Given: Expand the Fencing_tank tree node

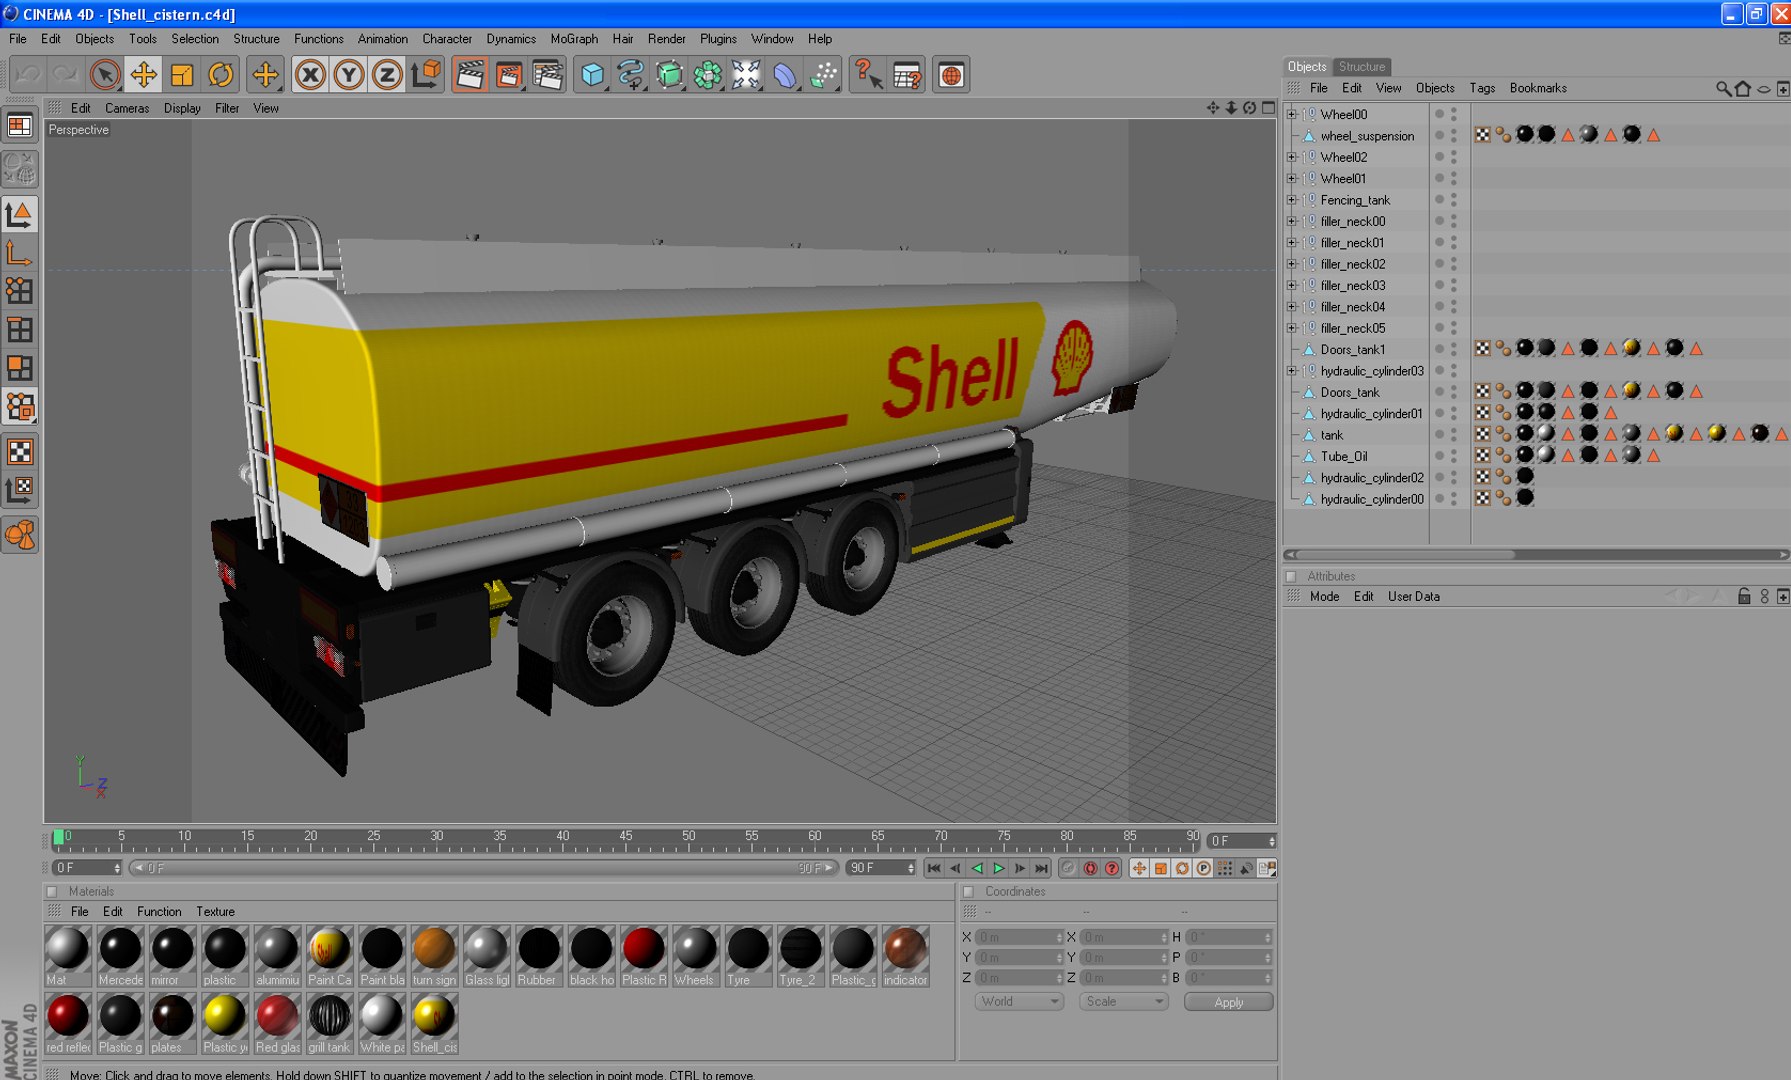Looking at the screenshot, I should tap(1292, 200).
